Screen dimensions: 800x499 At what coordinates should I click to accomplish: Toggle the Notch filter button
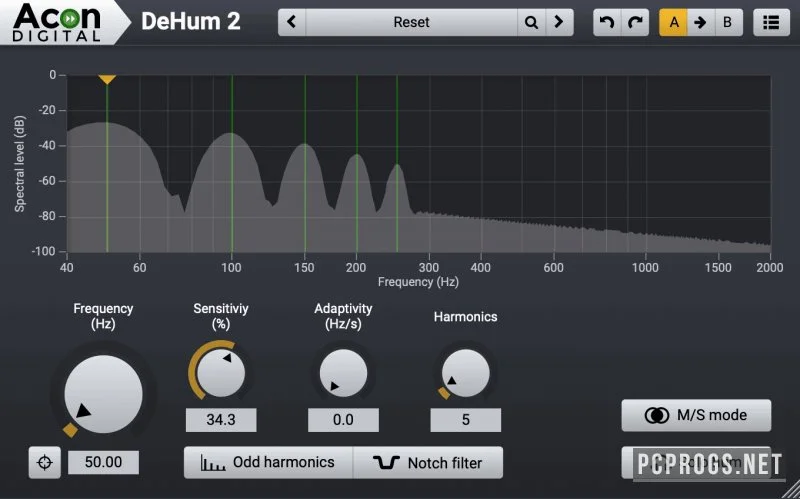pyautogui.click(x=428, y=462)
